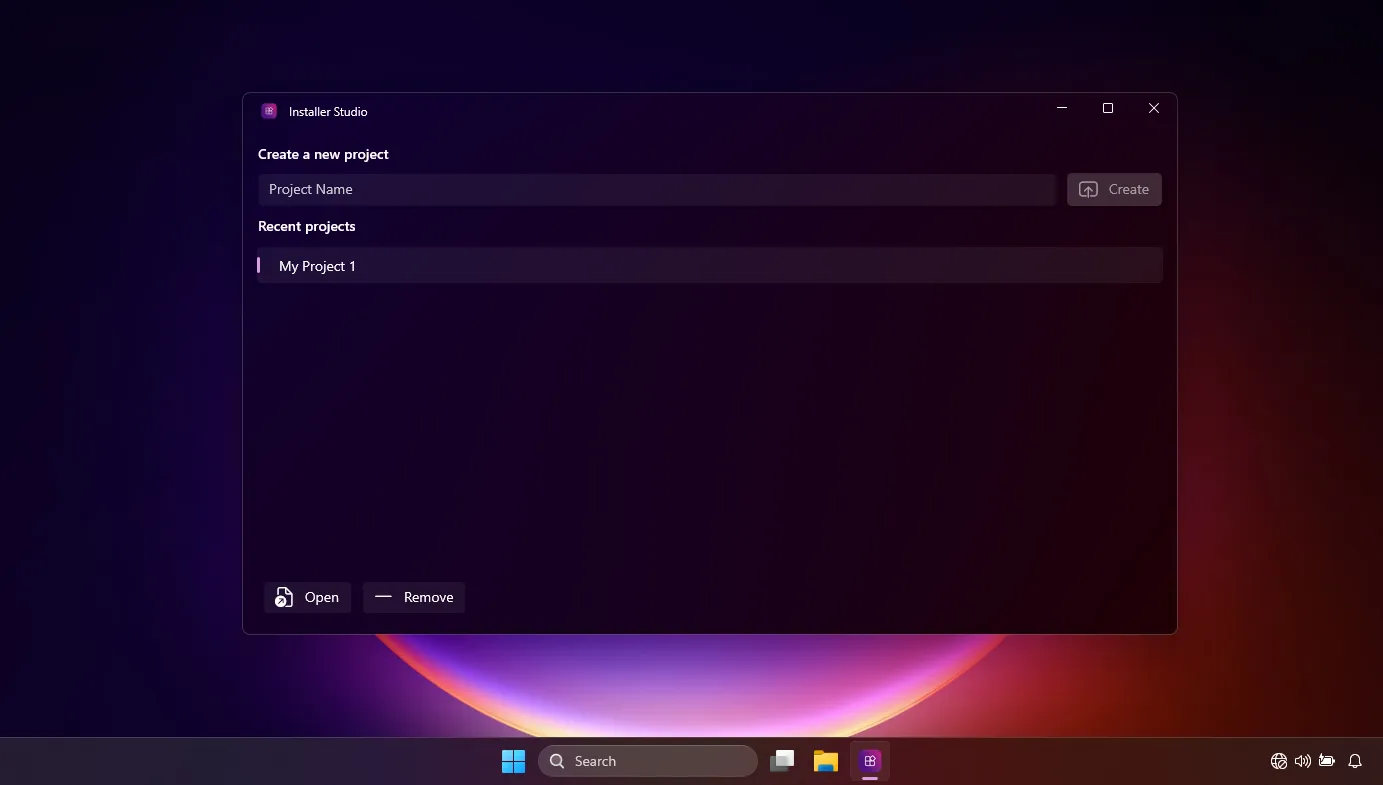Viewport: 1383px width, 785px height.
Task: Click the Installer Studio icon in the title bar
Action: pyautogui.click(x=269, y=111)
